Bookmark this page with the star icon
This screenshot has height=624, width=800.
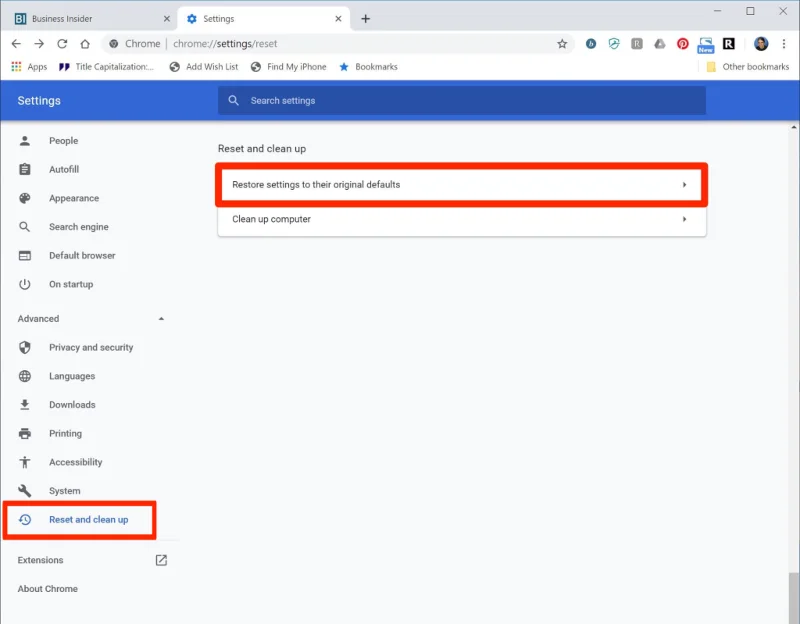click(x=562, y=44)
